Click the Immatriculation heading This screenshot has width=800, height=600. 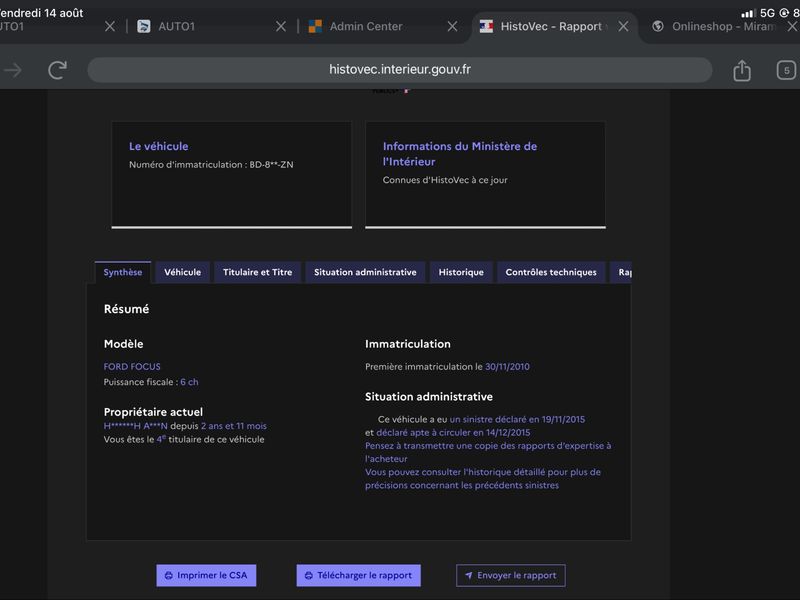408,344
